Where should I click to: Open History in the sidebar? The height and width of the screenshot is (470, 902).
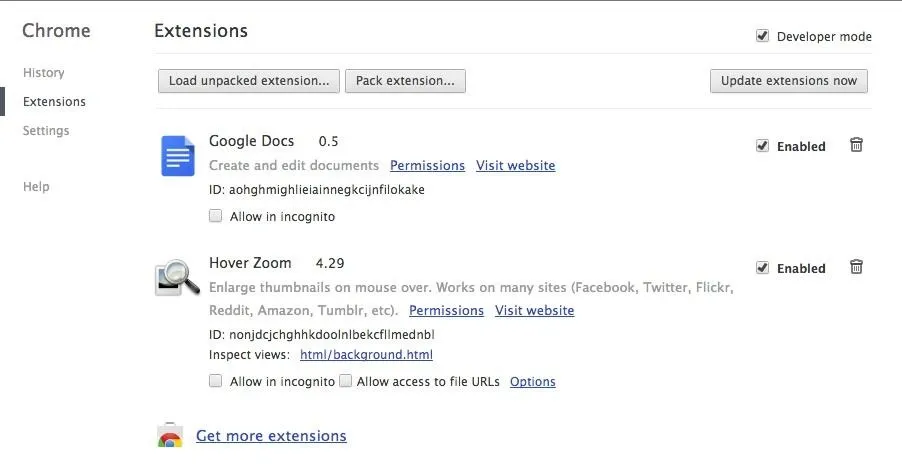point(44,72)
